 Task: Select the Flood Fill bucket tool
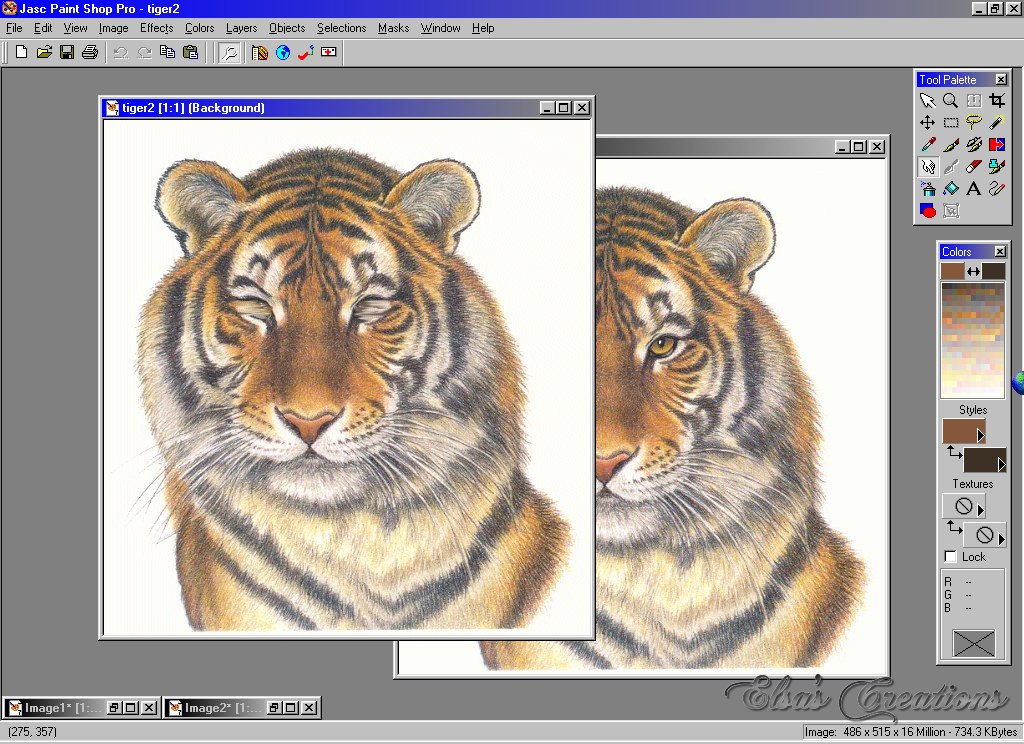[x=950, y=188]
